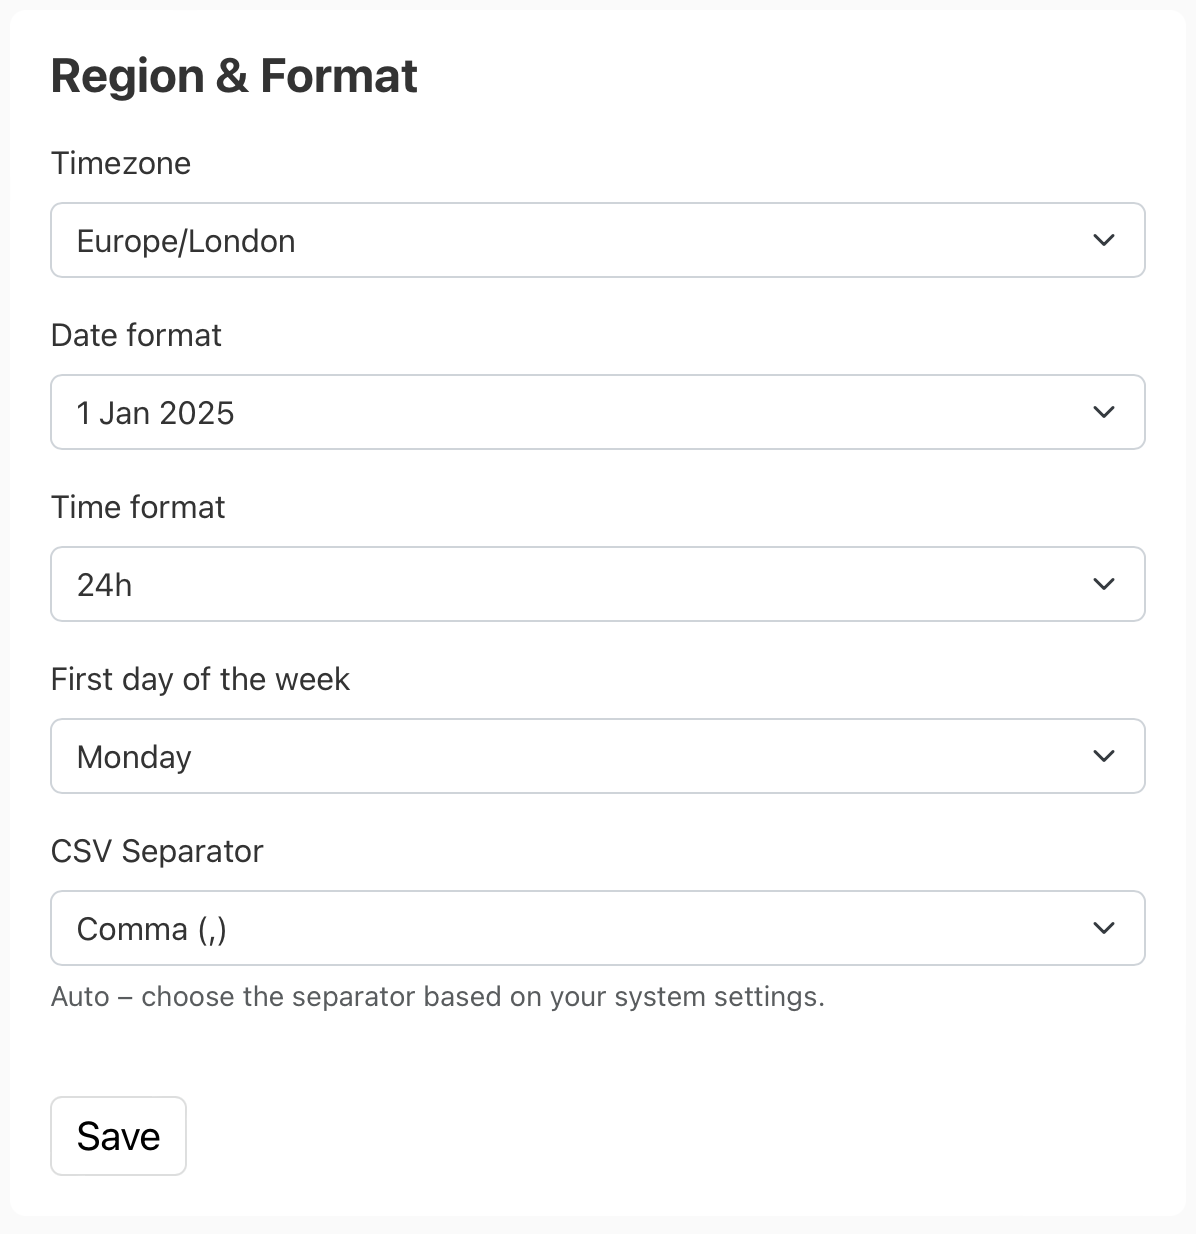The image size is (1196, 1234).
Task: Click the Time format label
Action: tap(138, 507)
